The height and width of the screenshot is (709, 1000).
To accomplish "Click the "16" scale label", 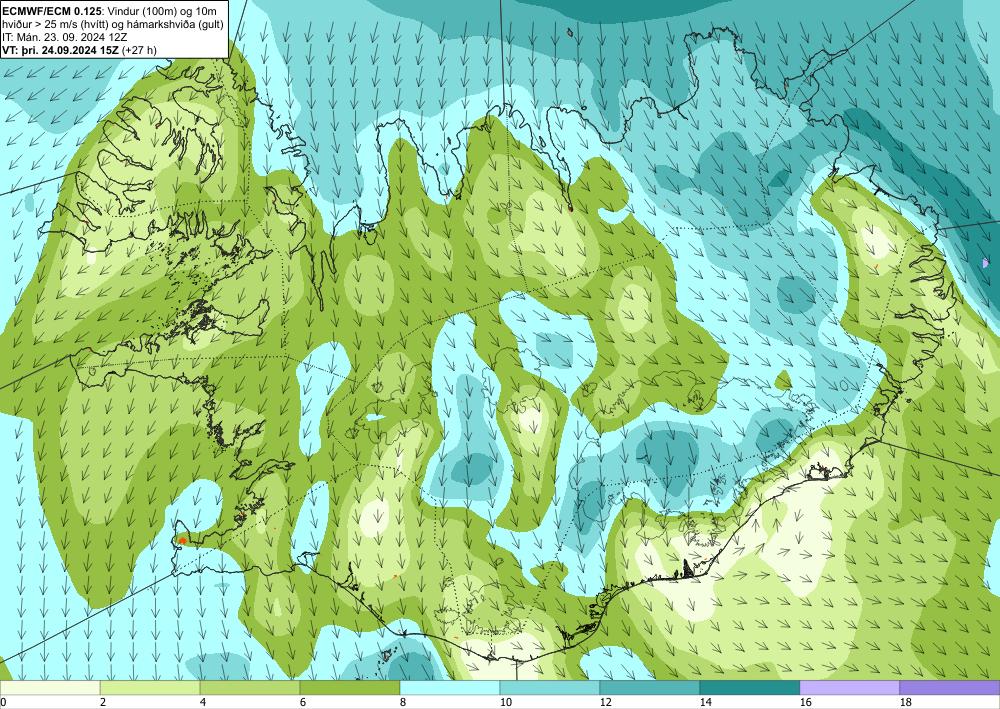I will 805,702.
